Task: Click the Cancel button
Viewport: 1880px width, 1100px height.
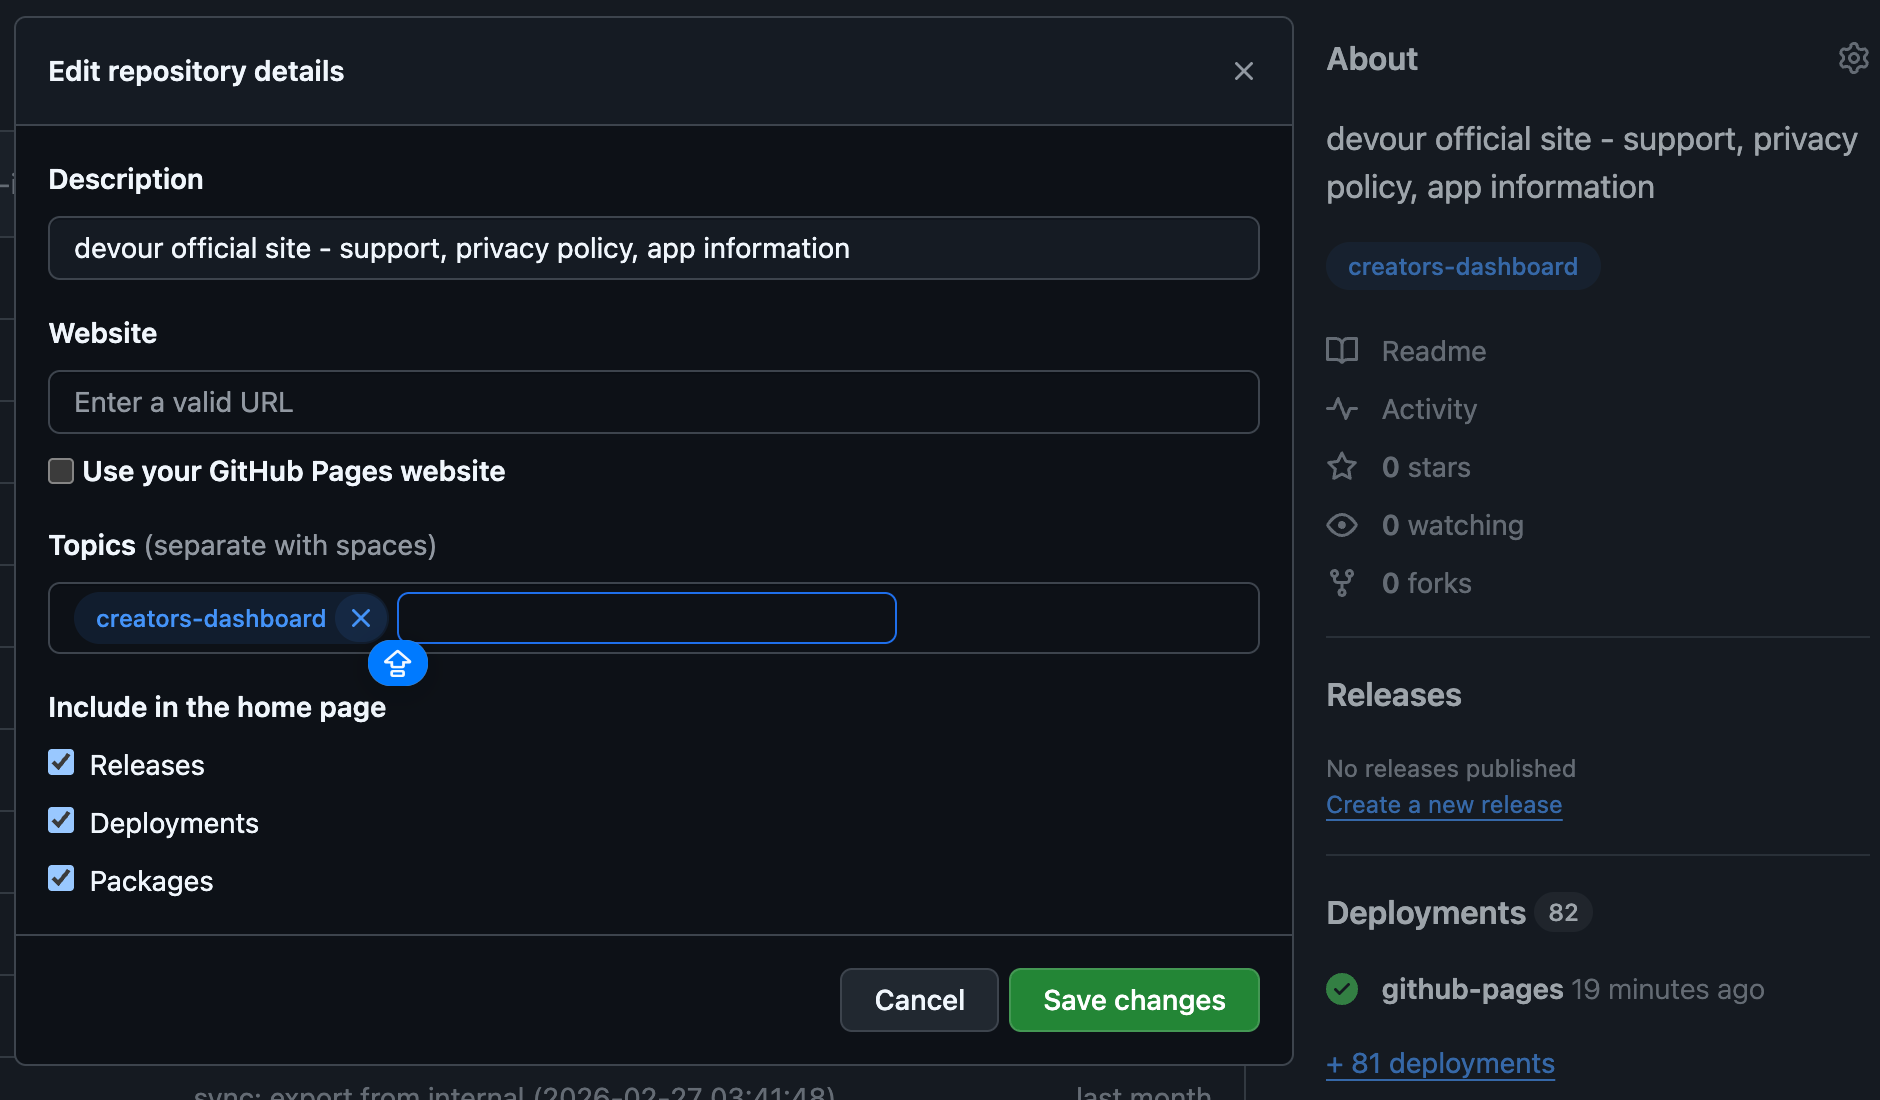Action: click(x=919, y=999)
